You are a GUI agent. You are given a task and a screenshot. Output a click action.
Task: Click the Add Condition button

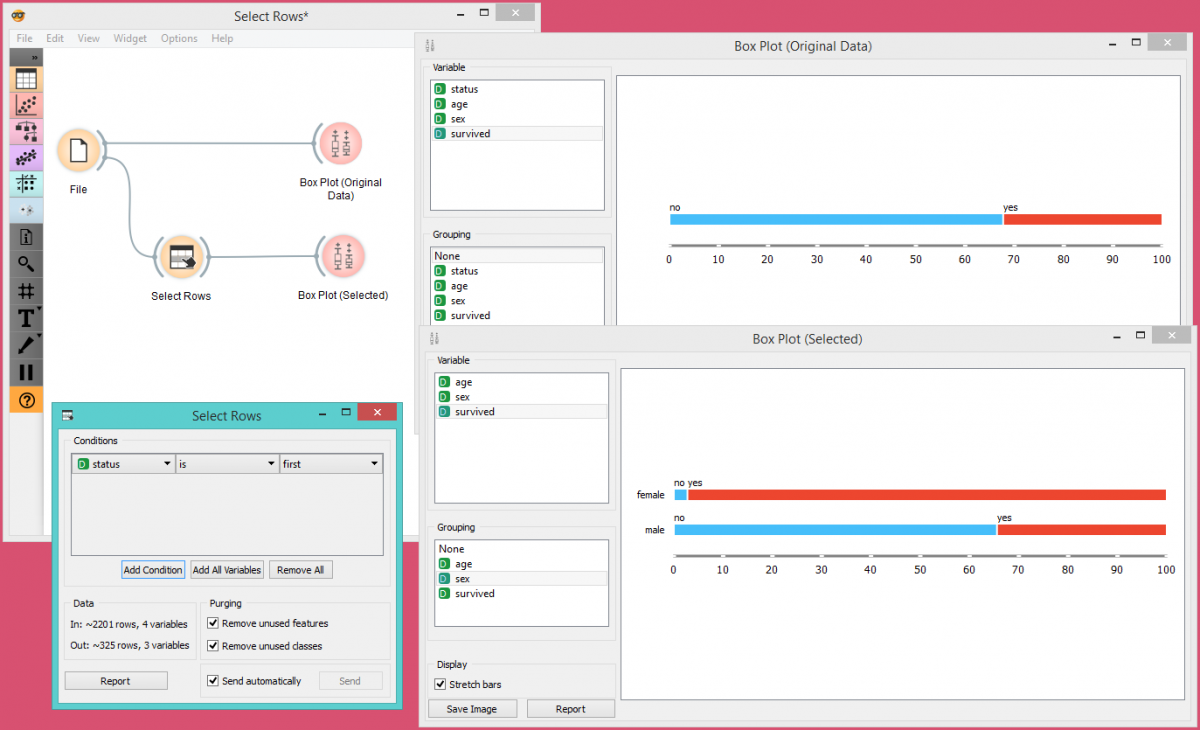point(153,570)
